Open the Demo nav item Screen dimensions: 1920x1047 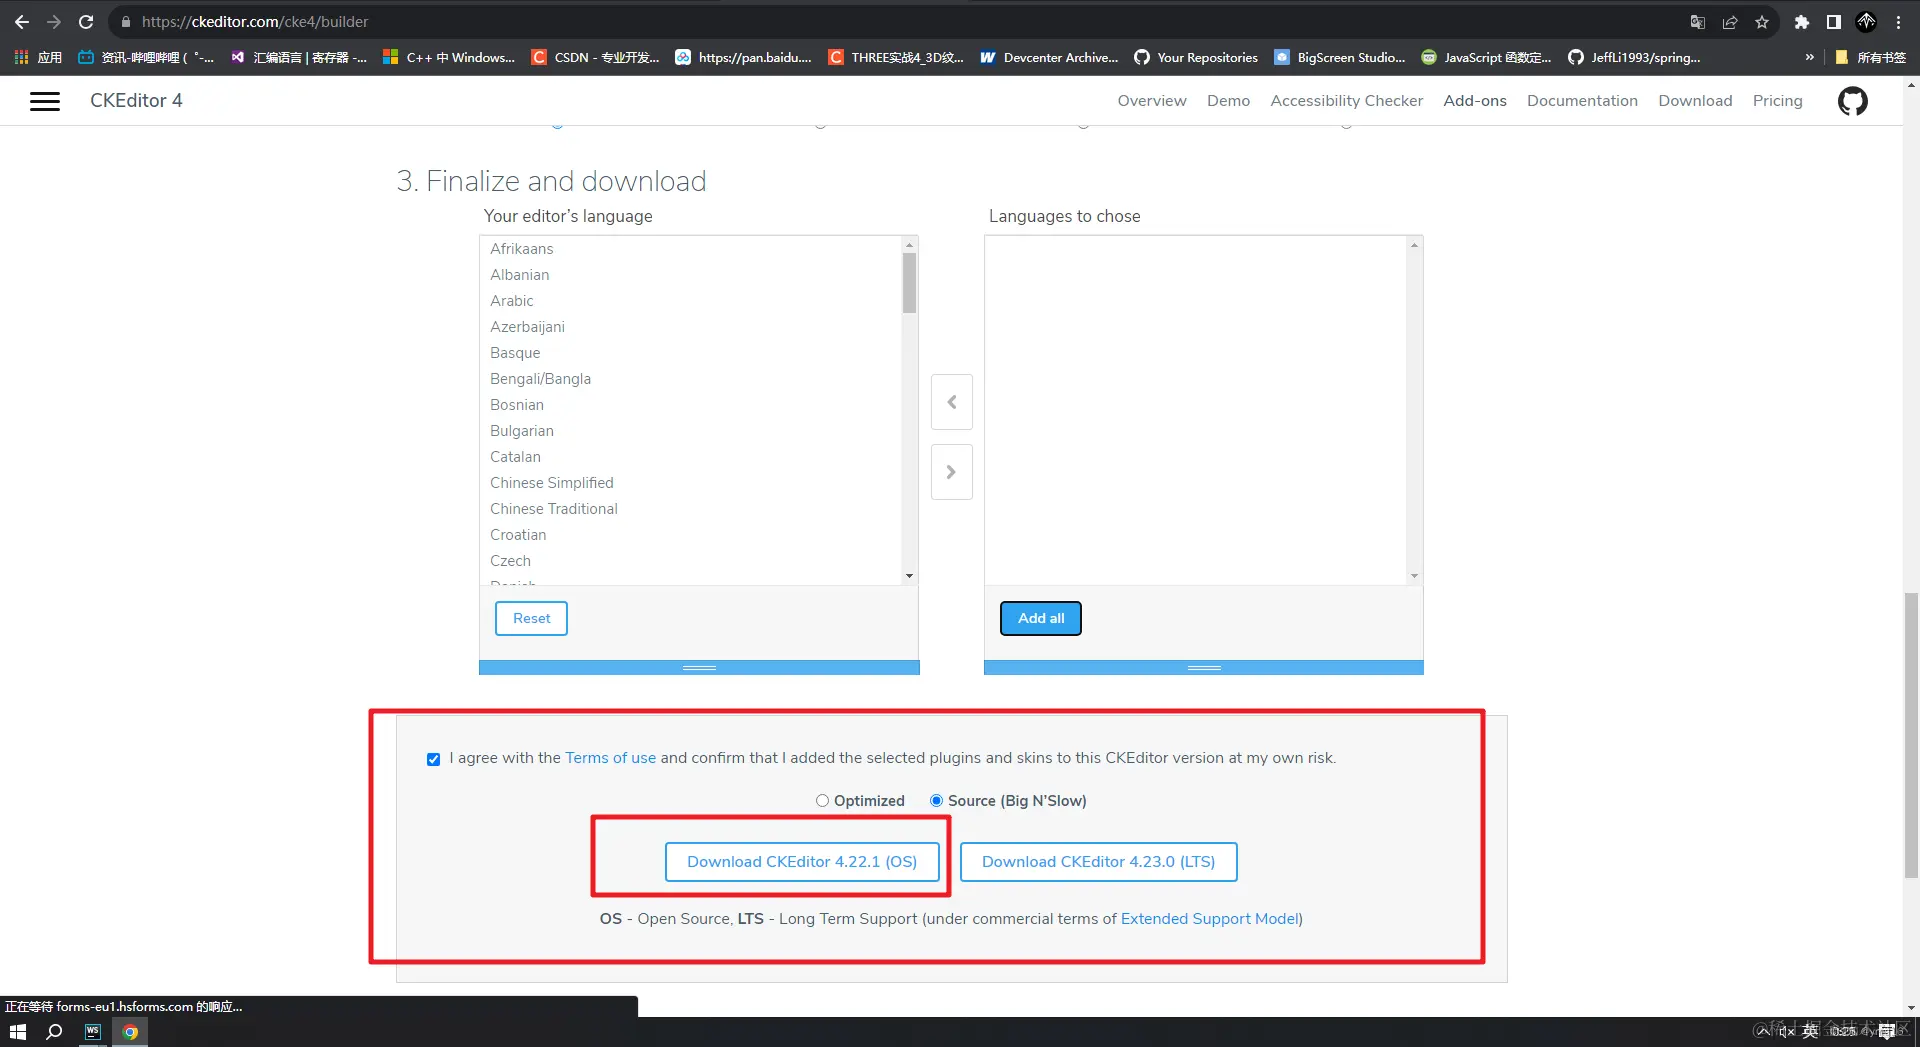tap(1228, 101)
